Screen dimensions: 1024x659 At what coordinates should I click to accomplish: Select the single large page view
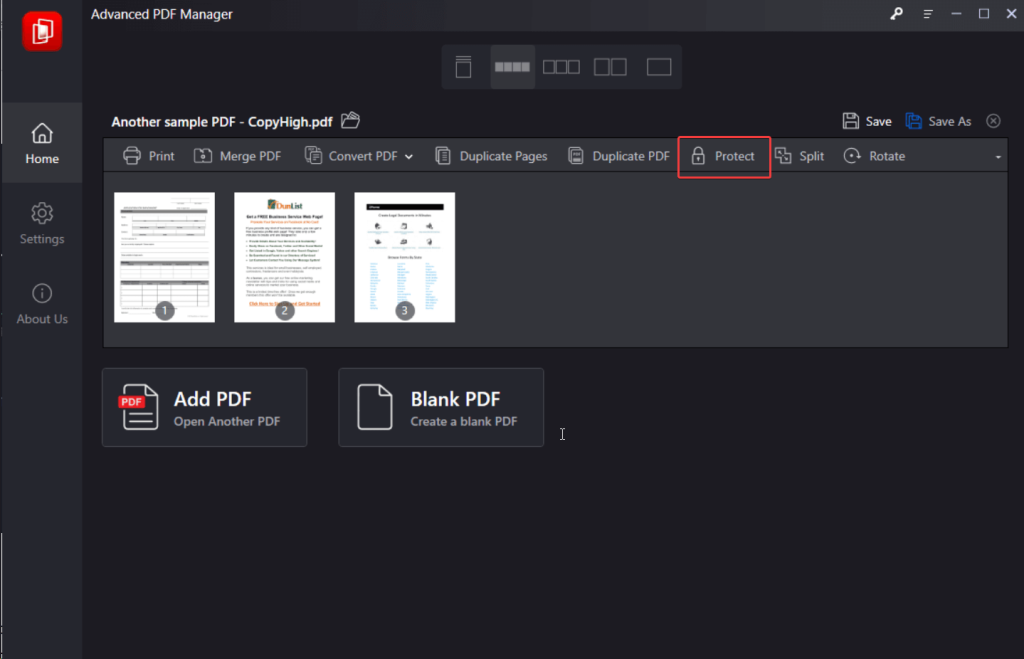(658, 67)
